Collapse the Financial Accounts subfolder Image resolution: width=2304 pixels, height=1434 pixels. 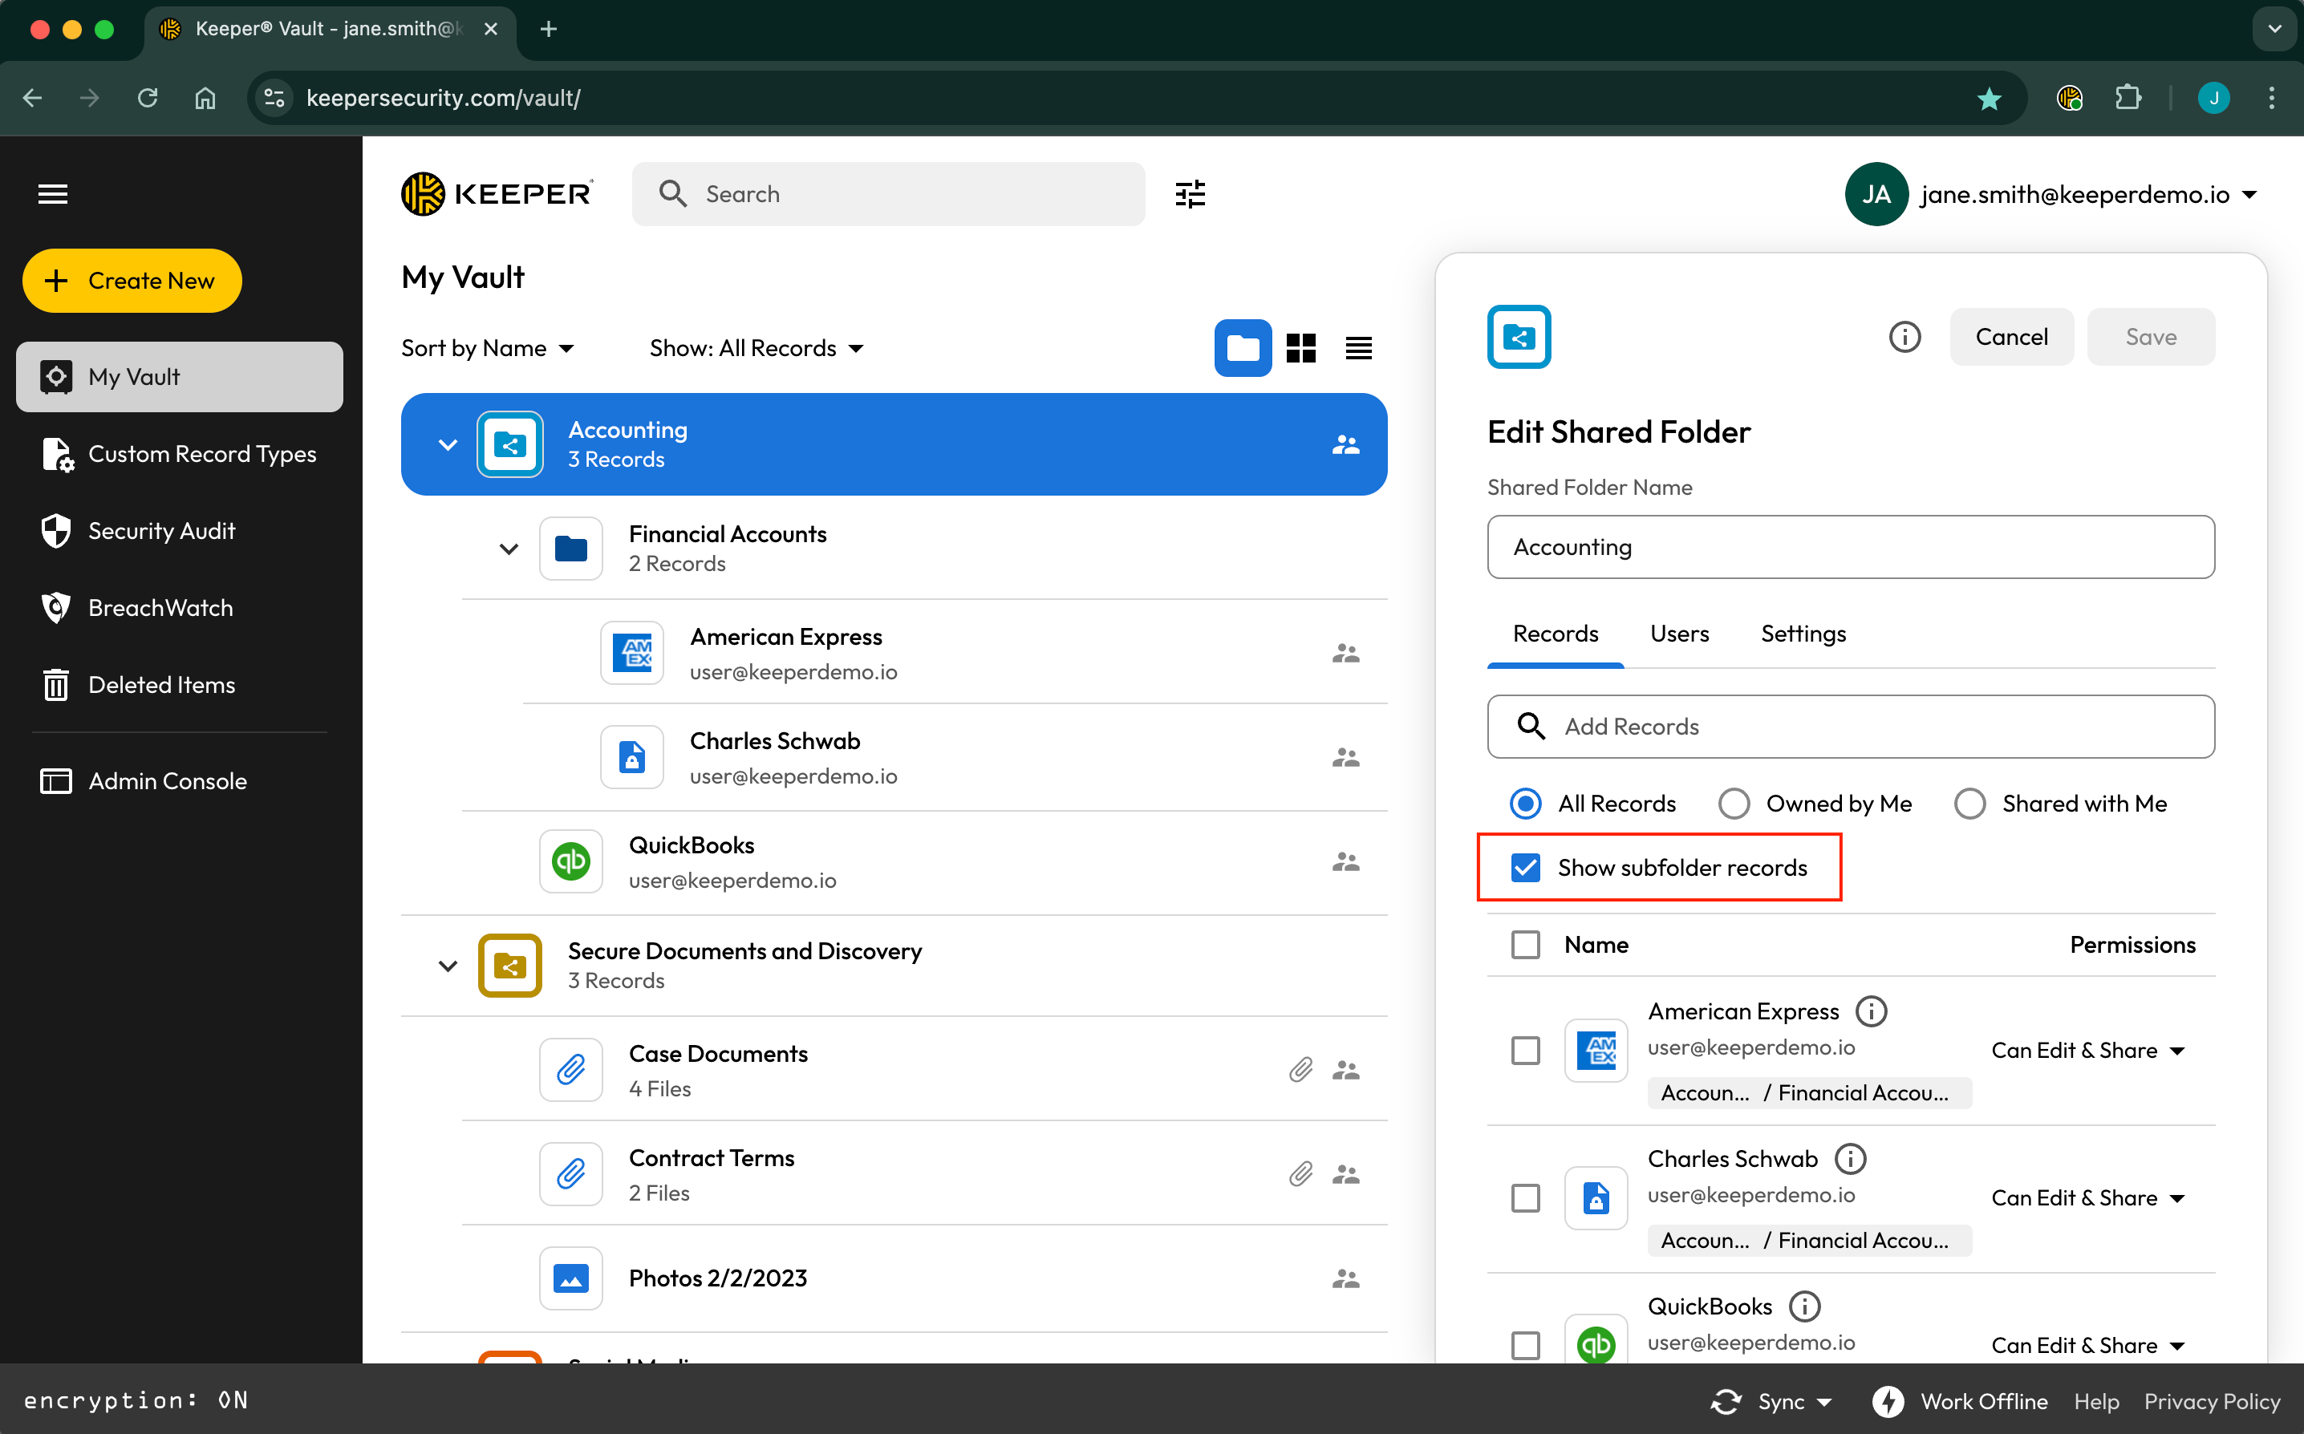(x=509, y=549)
